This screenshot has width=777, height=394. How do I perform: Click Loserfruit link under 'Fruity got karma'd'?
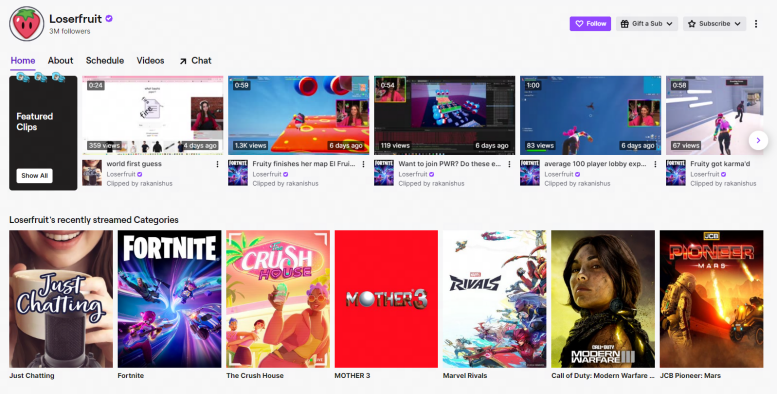point(705,174)
